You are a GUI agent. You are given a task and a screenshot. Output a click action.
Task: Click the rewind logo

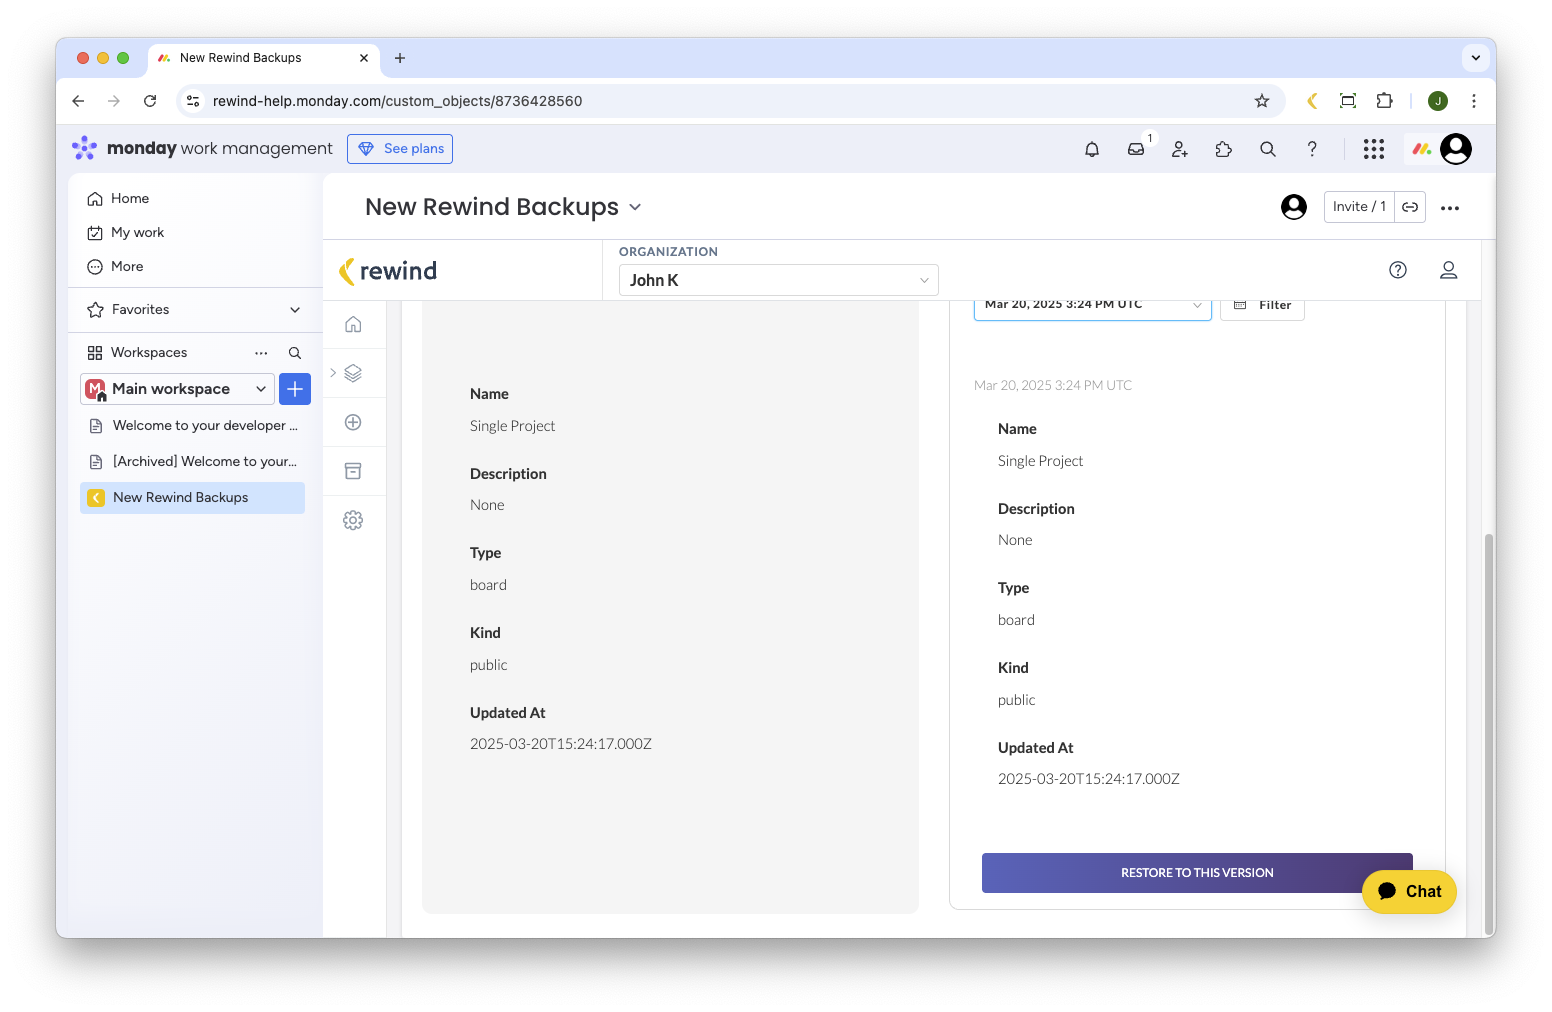tap(388, 271)
